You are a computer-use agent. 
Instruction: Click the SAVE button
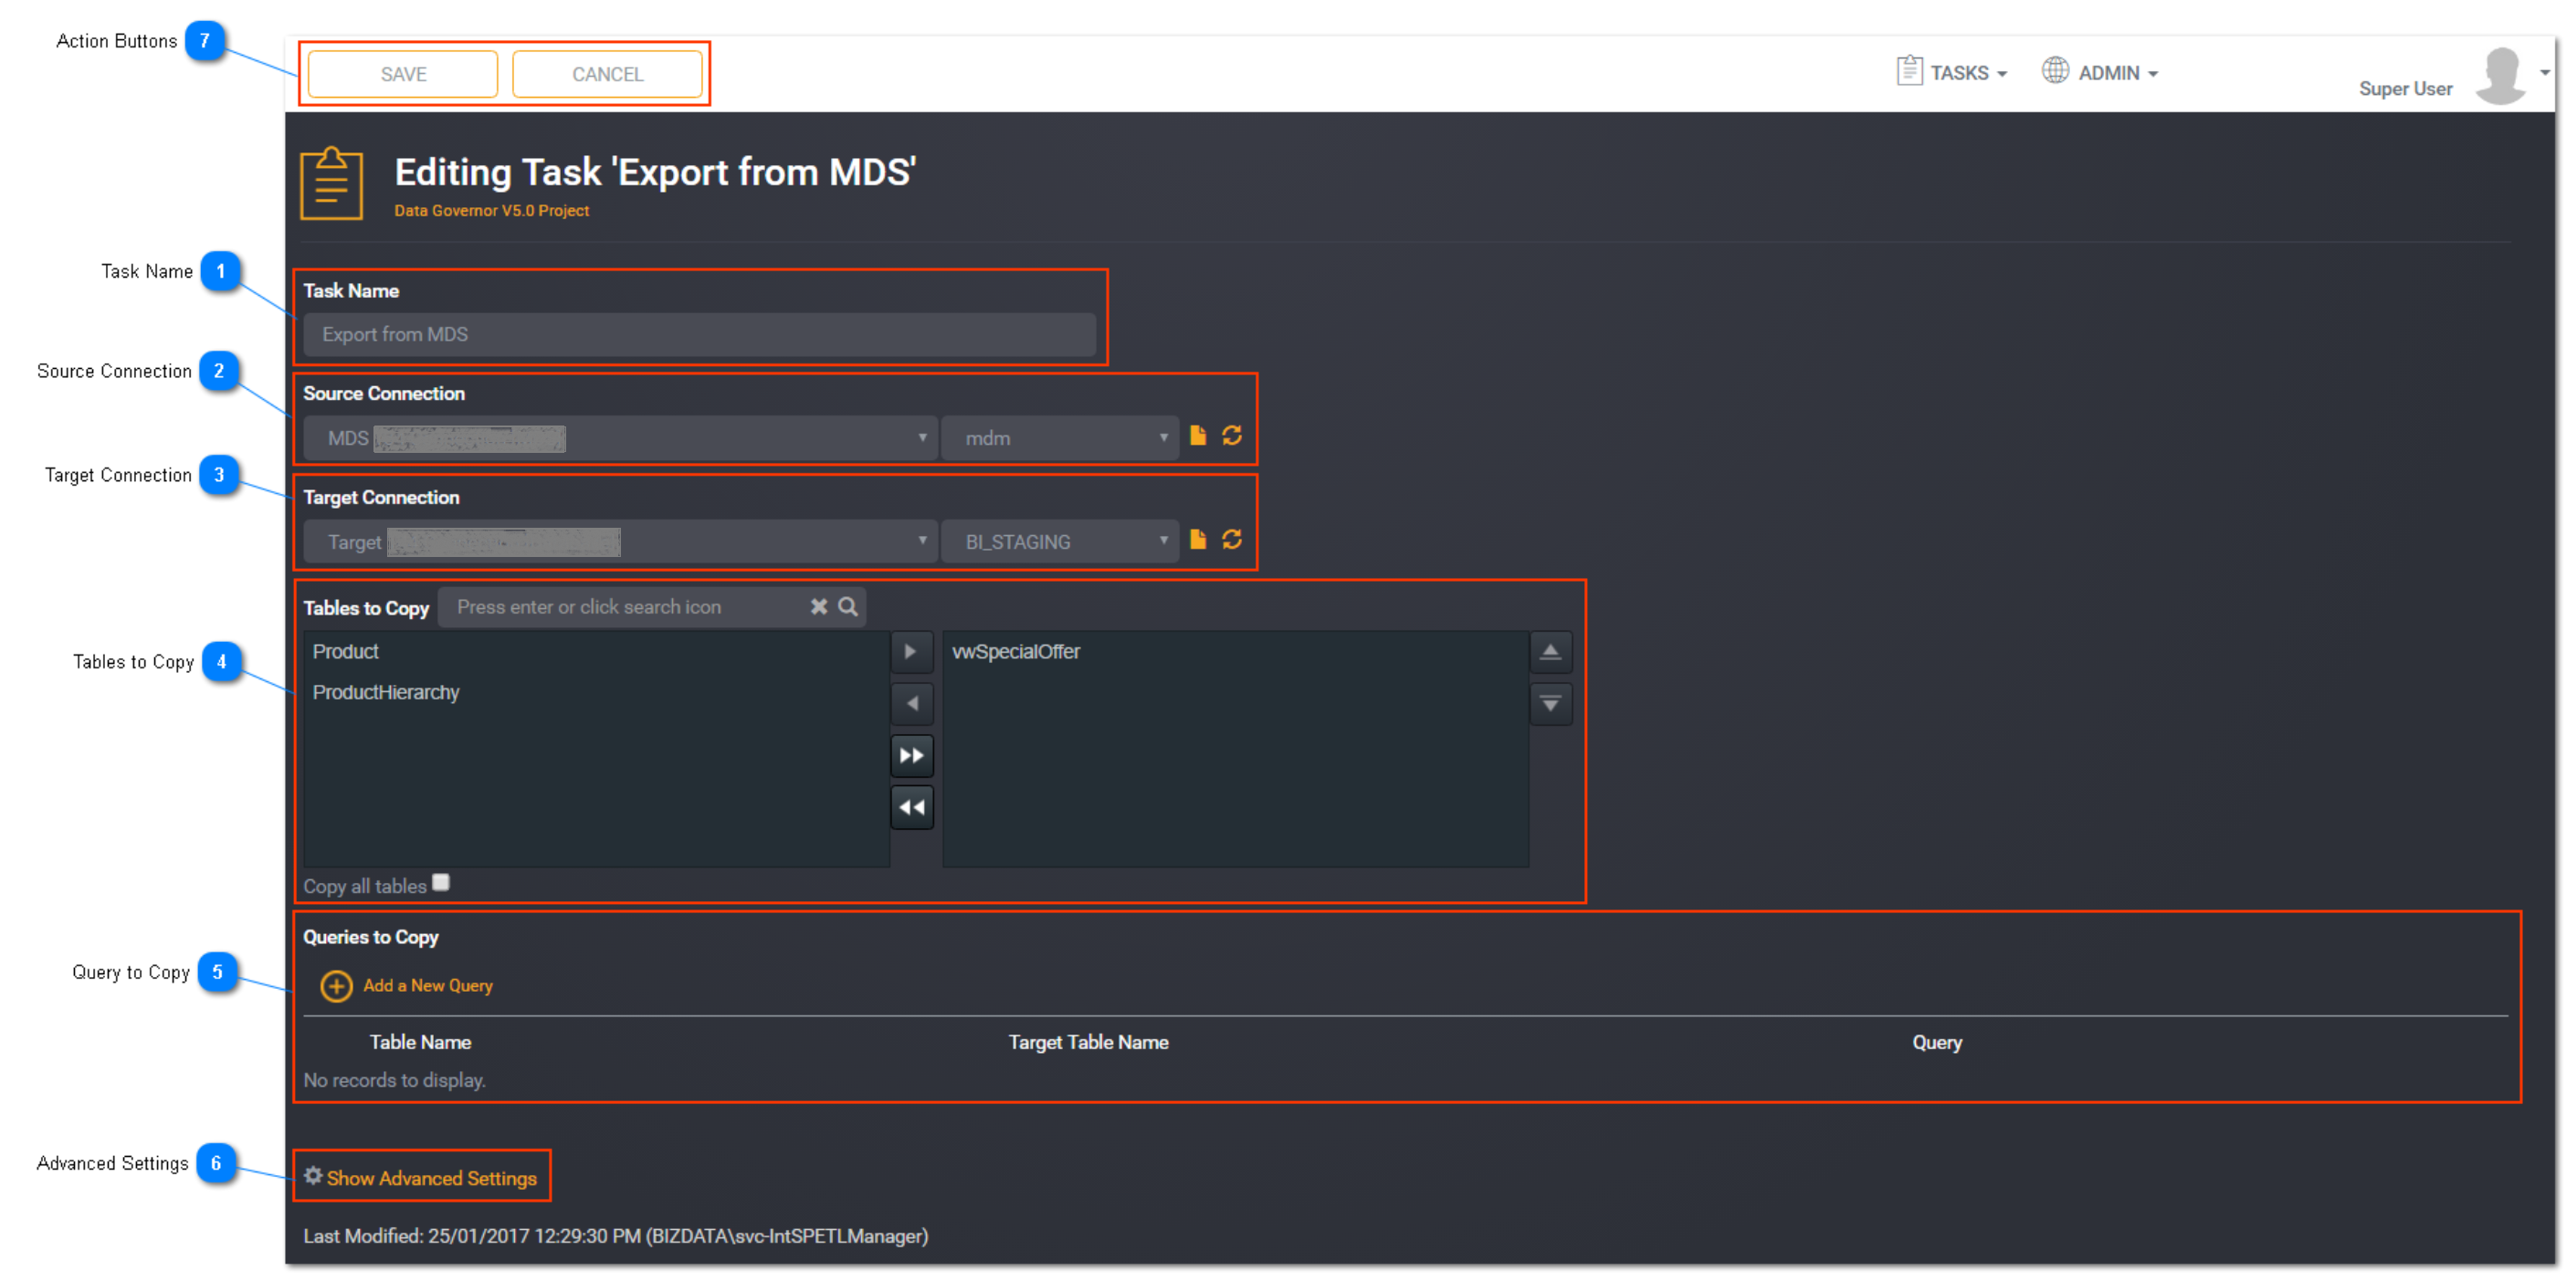(403, 74)
